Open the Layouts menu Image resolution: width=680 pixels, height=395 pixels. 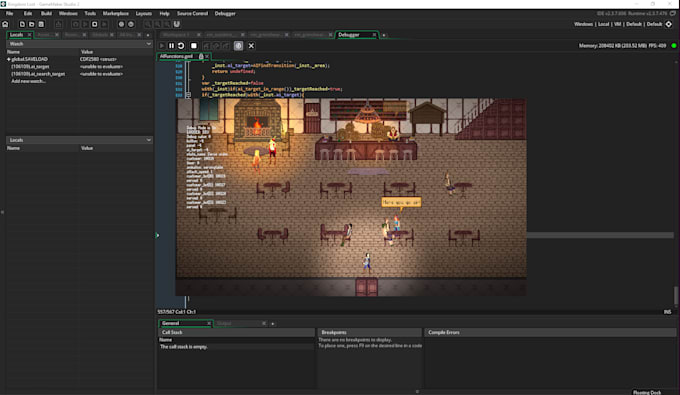click(x=144, y=13)
